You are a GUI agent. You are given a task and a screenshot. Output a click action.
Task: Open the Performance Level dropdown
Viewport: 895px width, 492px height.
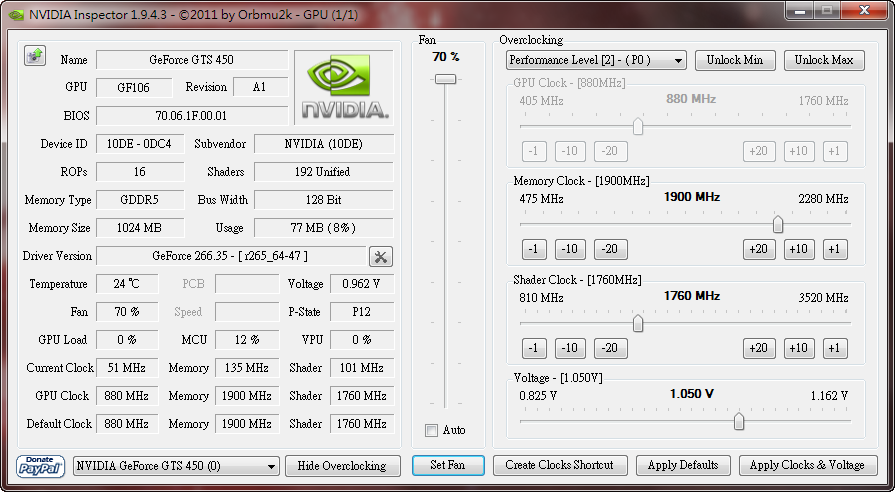coord(596,60)
